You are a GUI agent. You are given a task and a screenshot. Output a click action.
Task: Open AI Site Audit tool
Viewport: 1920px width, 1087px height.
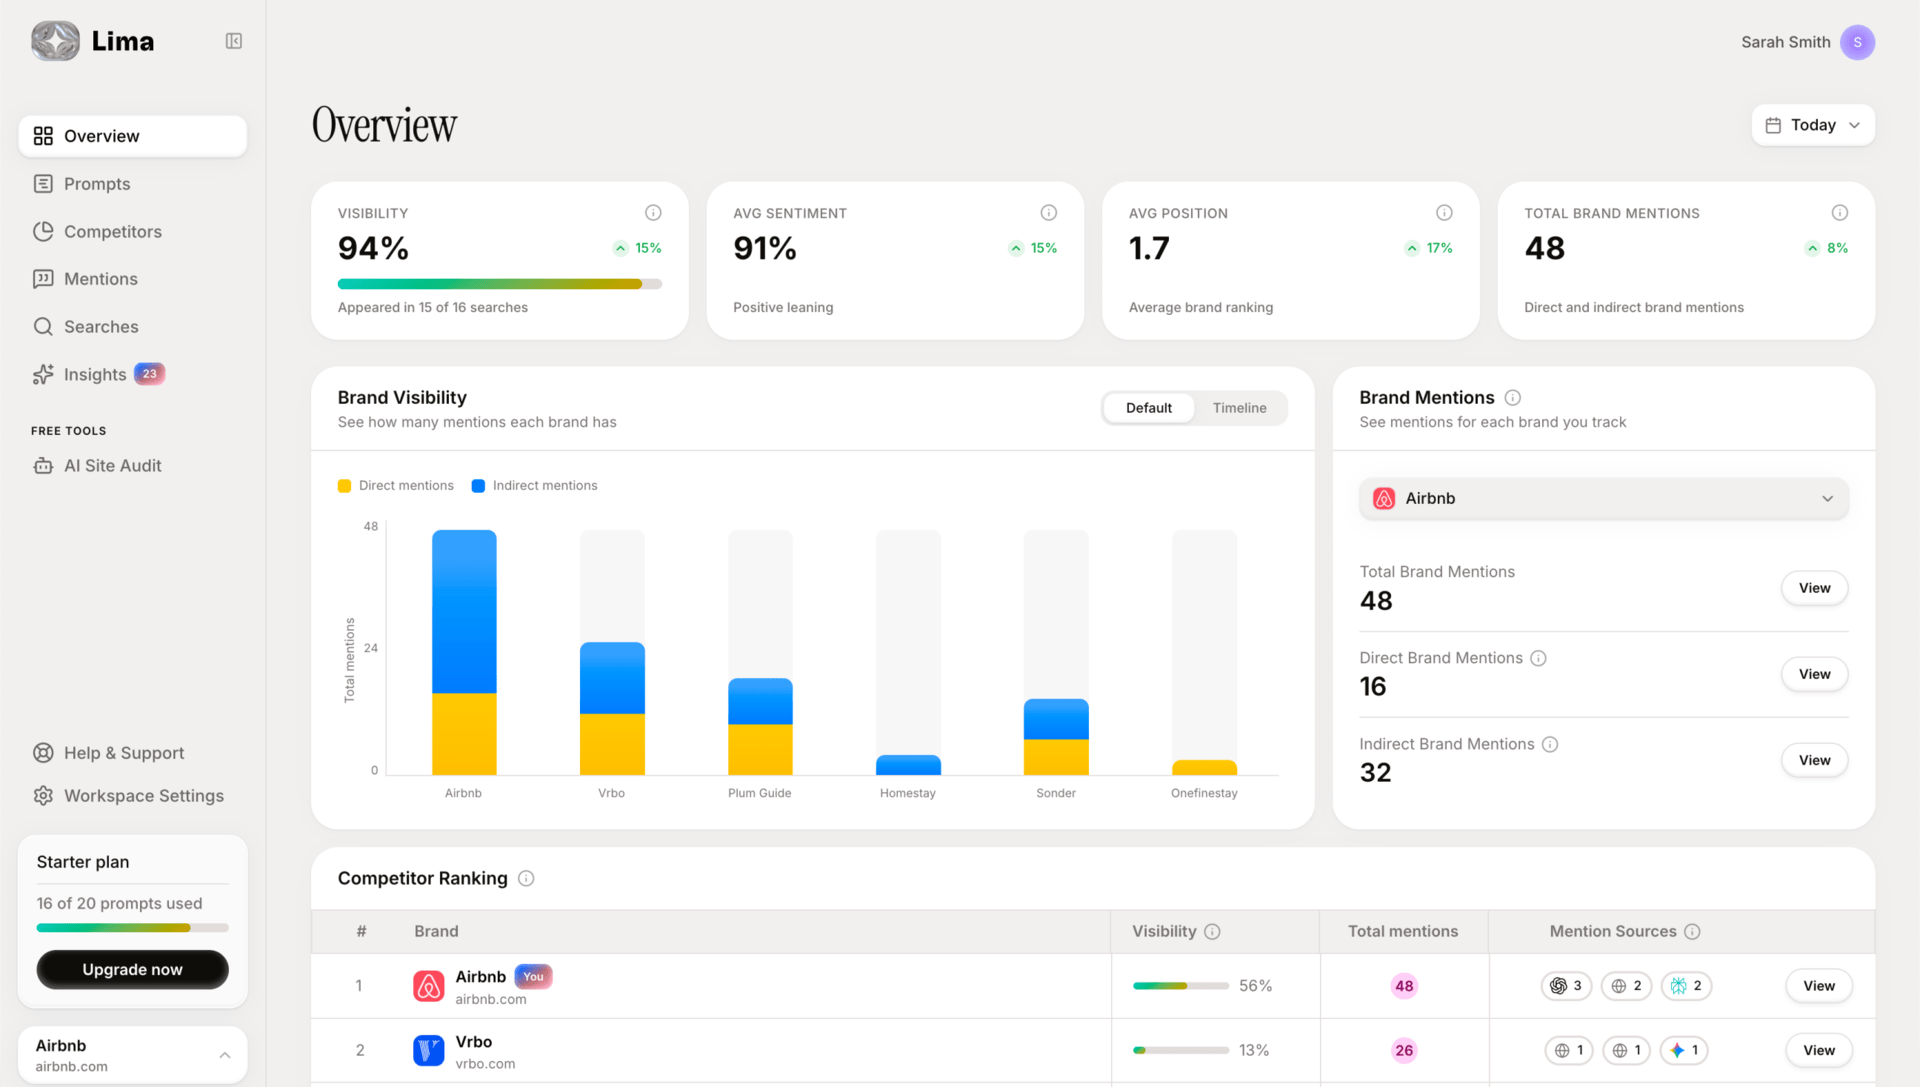click(x=132, y=466)
